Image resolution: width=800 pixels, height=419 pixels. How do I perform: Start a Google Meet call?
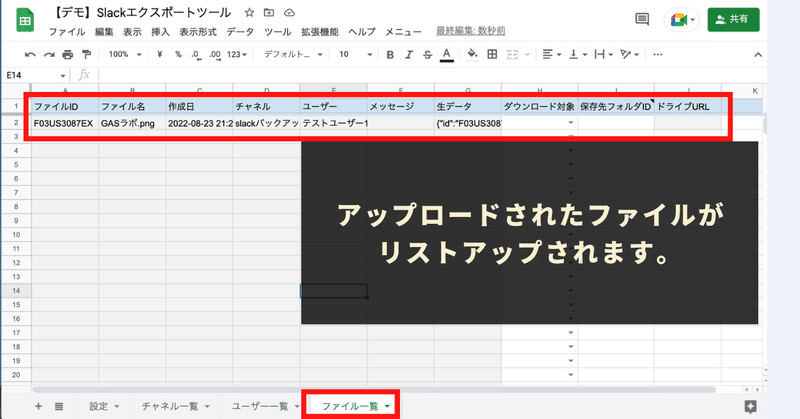point(682,20)
